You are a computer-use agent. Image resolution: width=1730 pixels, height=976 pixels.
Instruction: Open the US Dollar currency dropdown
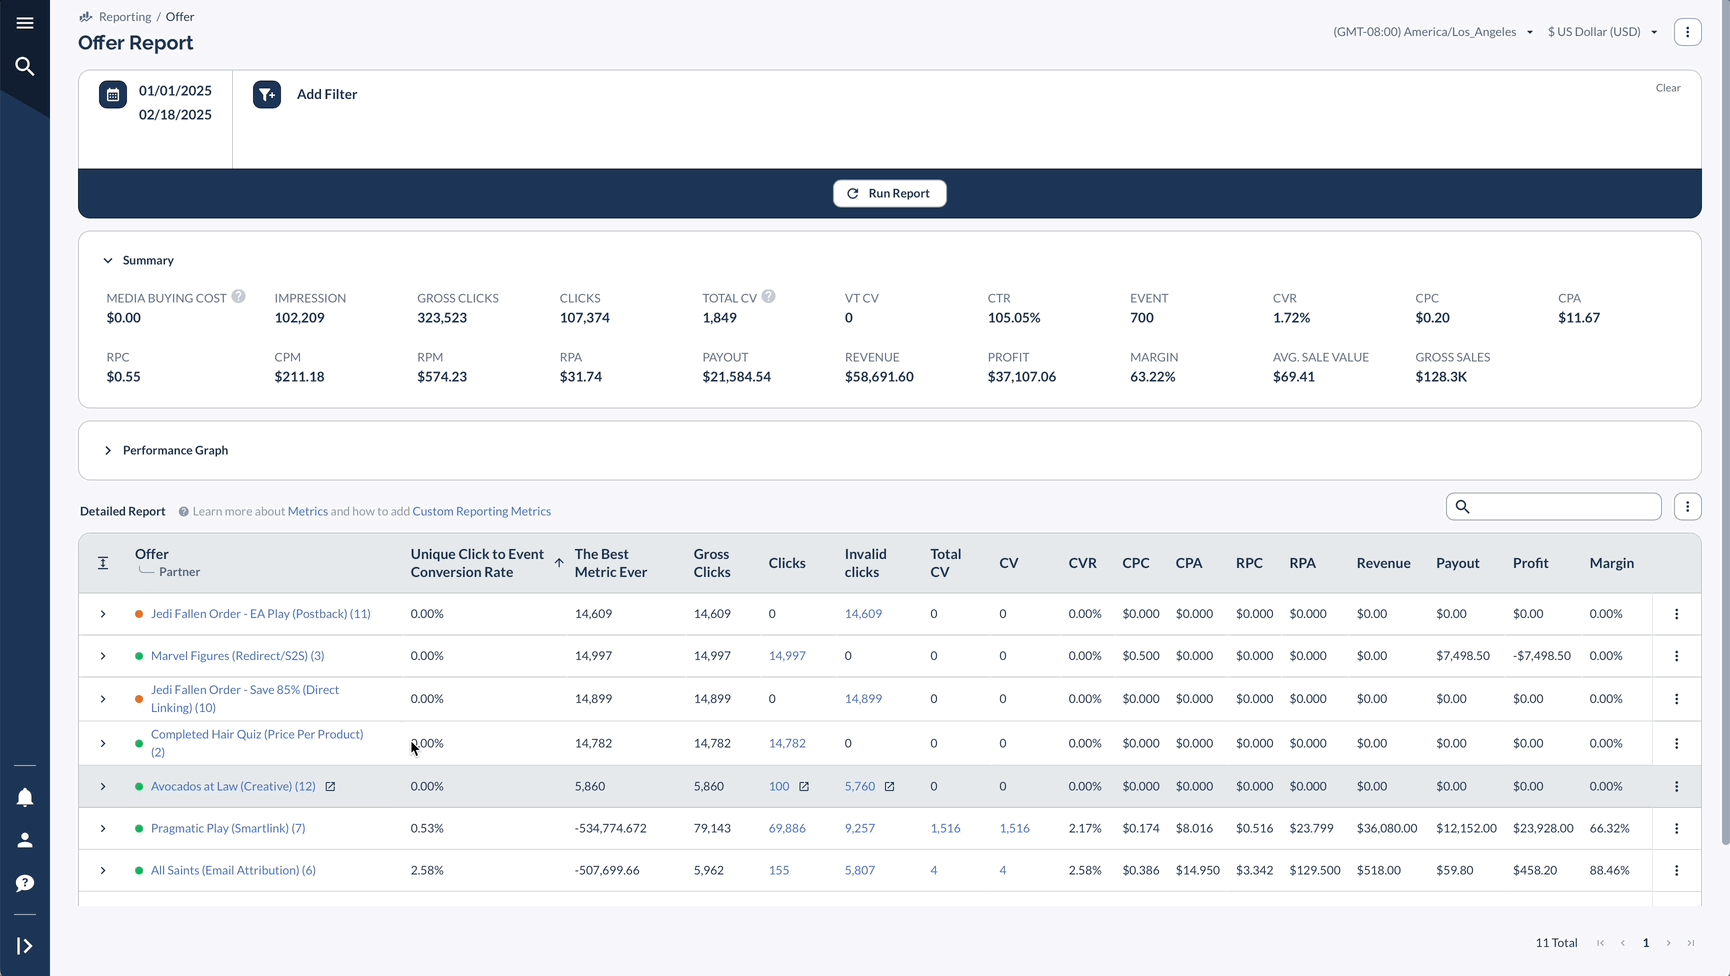click(x=1603, y=32)
